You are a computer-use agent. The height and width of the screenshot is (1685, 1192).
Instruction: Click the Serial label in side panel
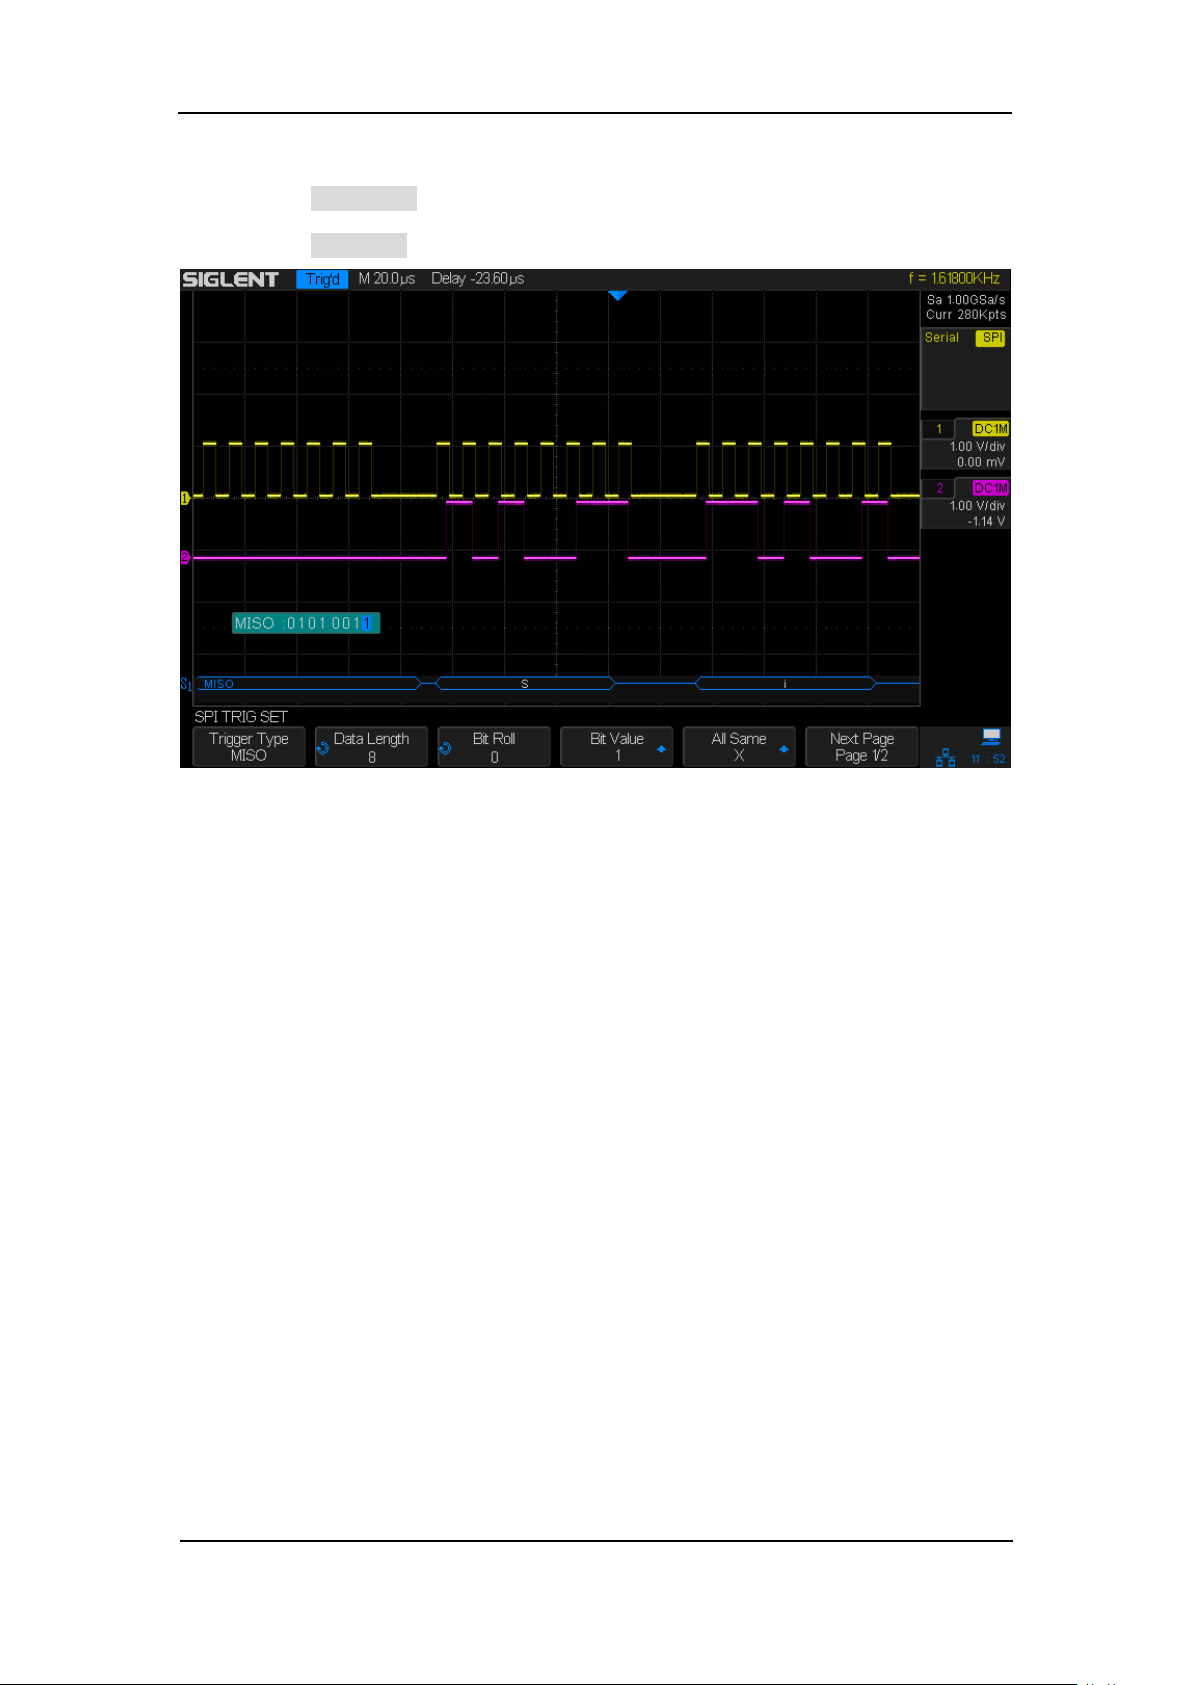[x=942, y=338]
